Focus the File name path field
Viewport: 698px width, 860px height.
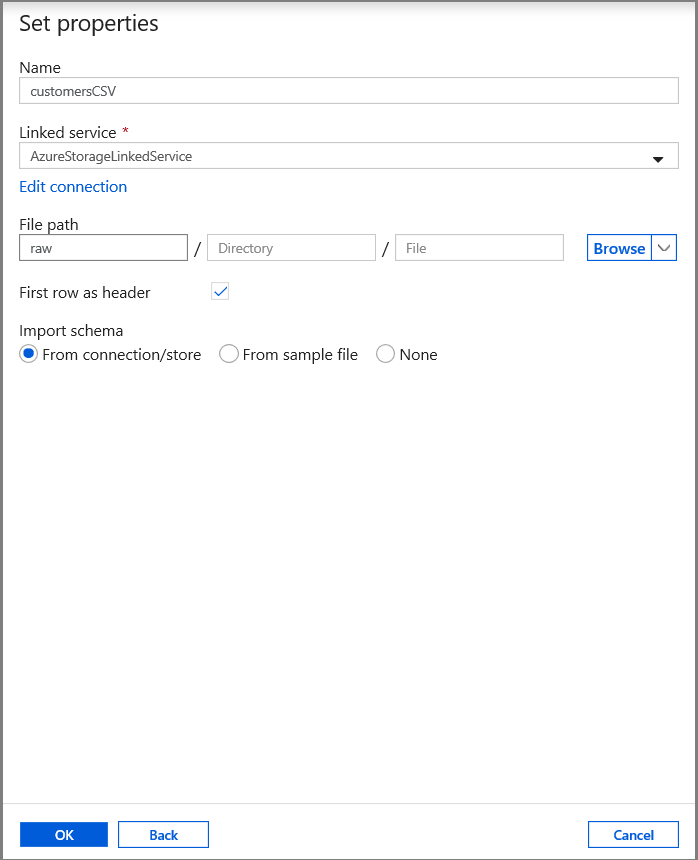click(x=479, y=248)
